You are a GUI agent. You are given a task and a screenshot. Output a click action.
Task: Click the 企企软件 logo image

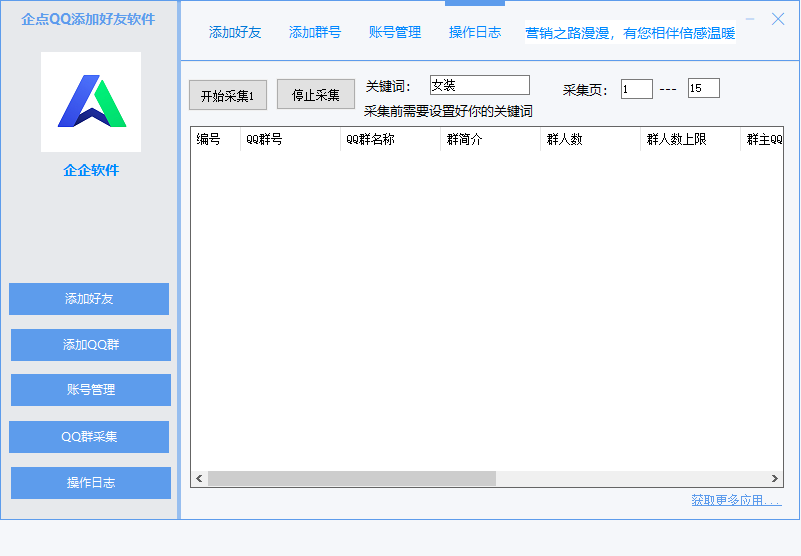(91, 102)
